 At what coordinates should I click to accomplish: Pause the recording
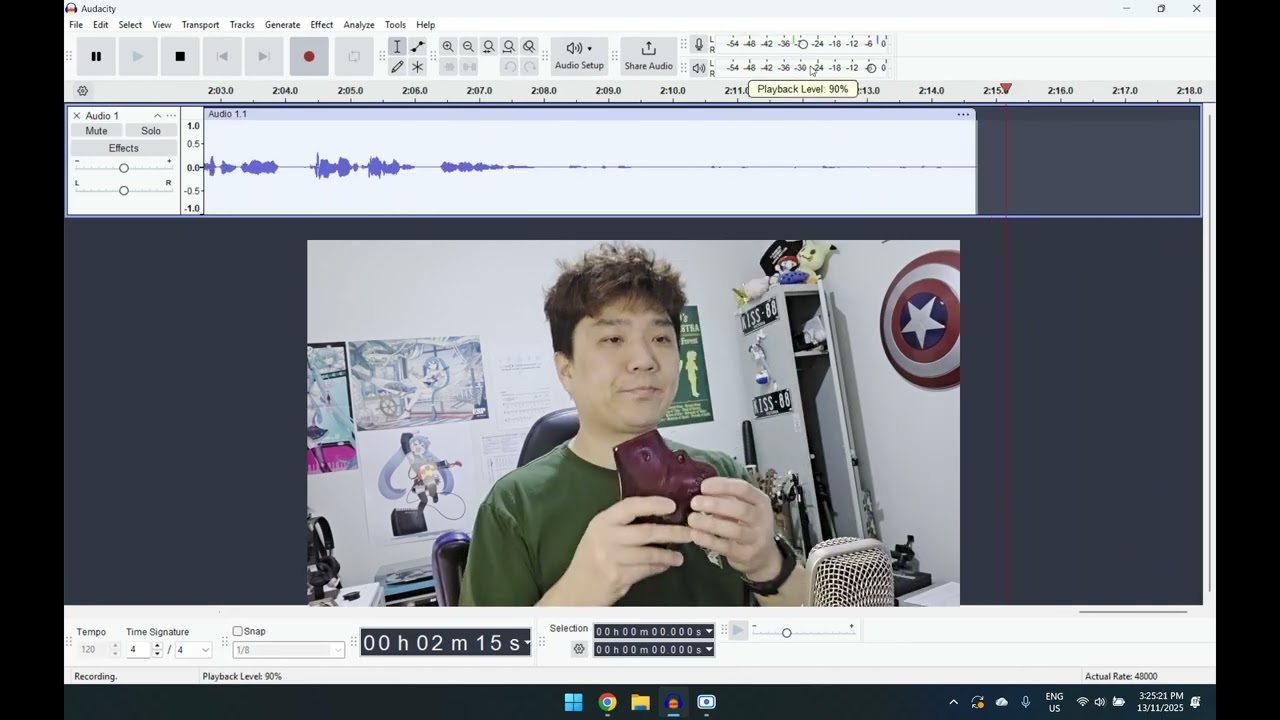click(96, 56)
